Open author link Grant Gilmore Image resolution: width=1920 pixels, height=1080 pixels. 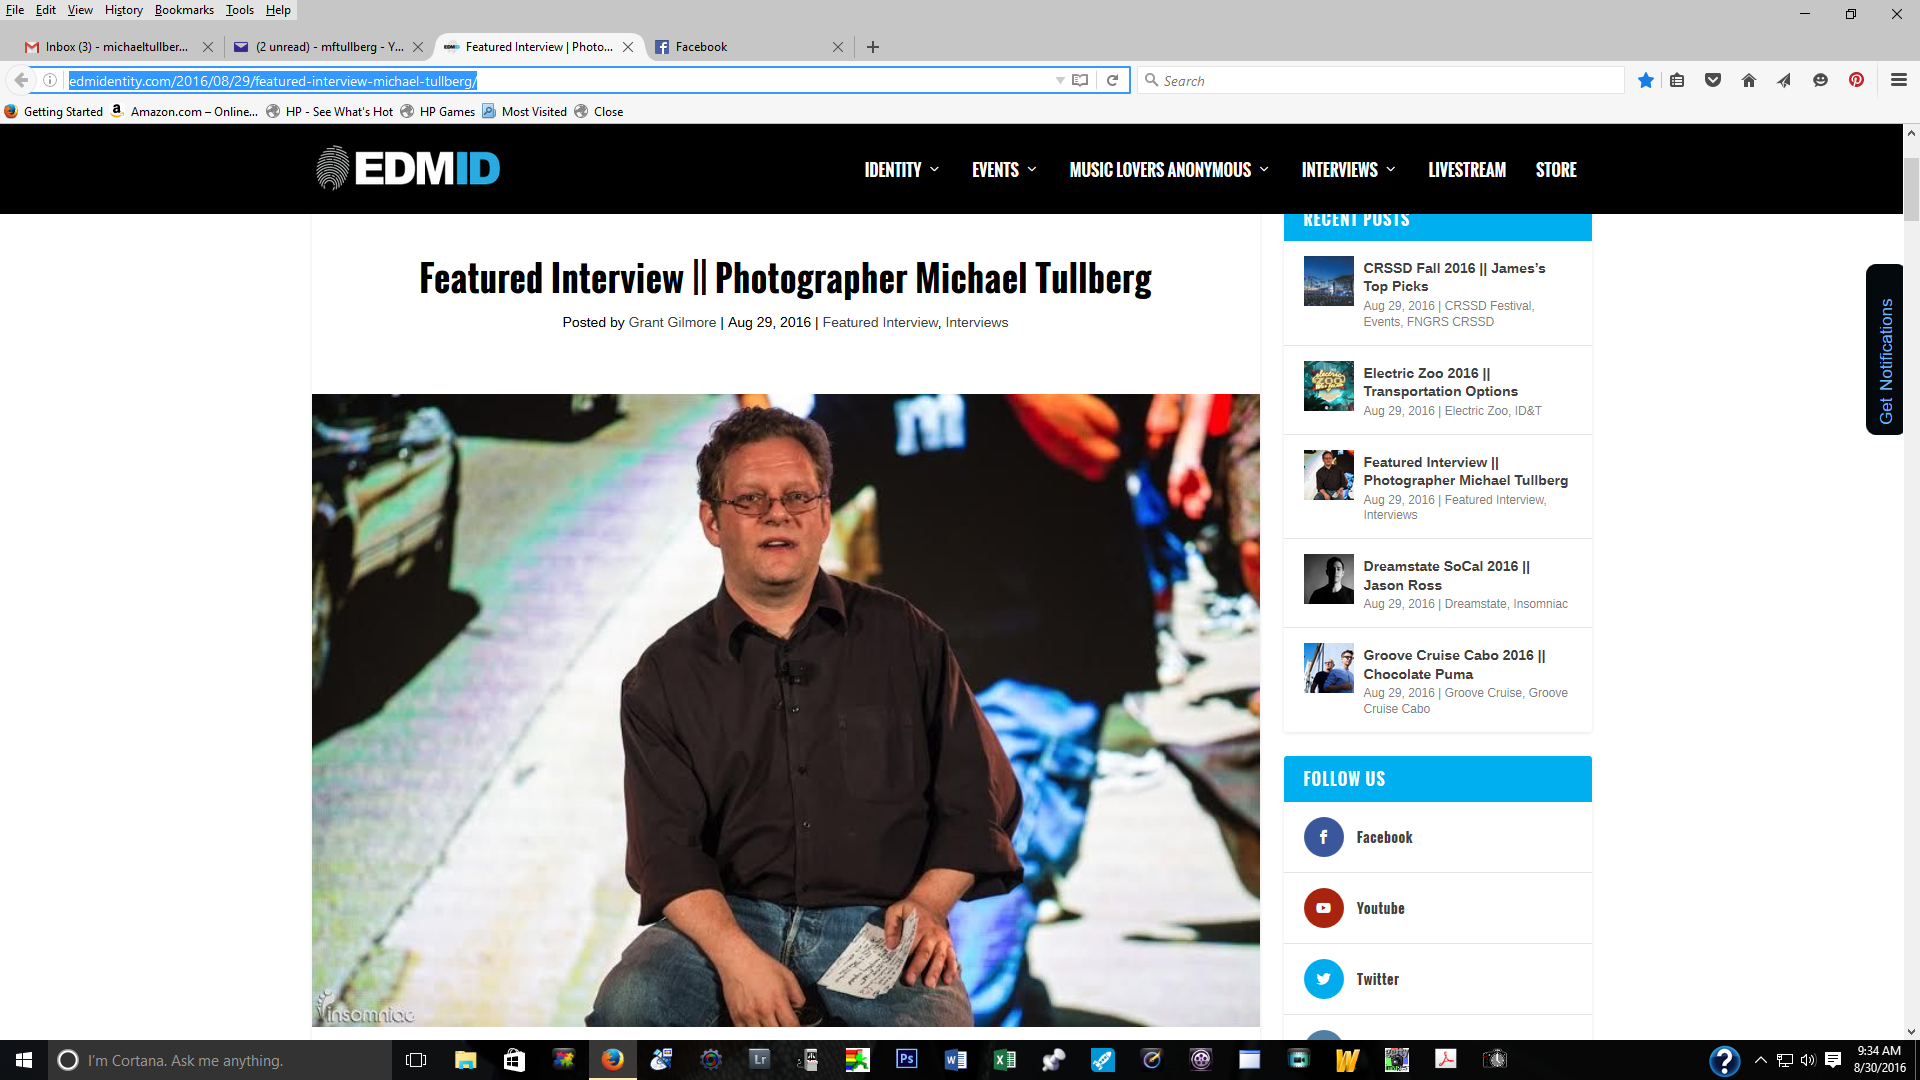click(672, 322)
